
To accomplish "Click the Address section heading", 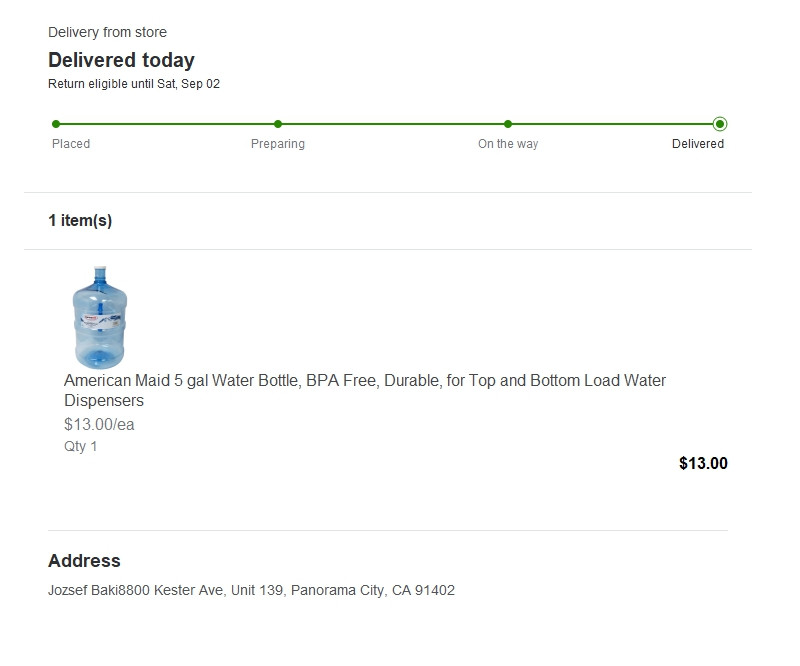I will click(x=84, y=561).
